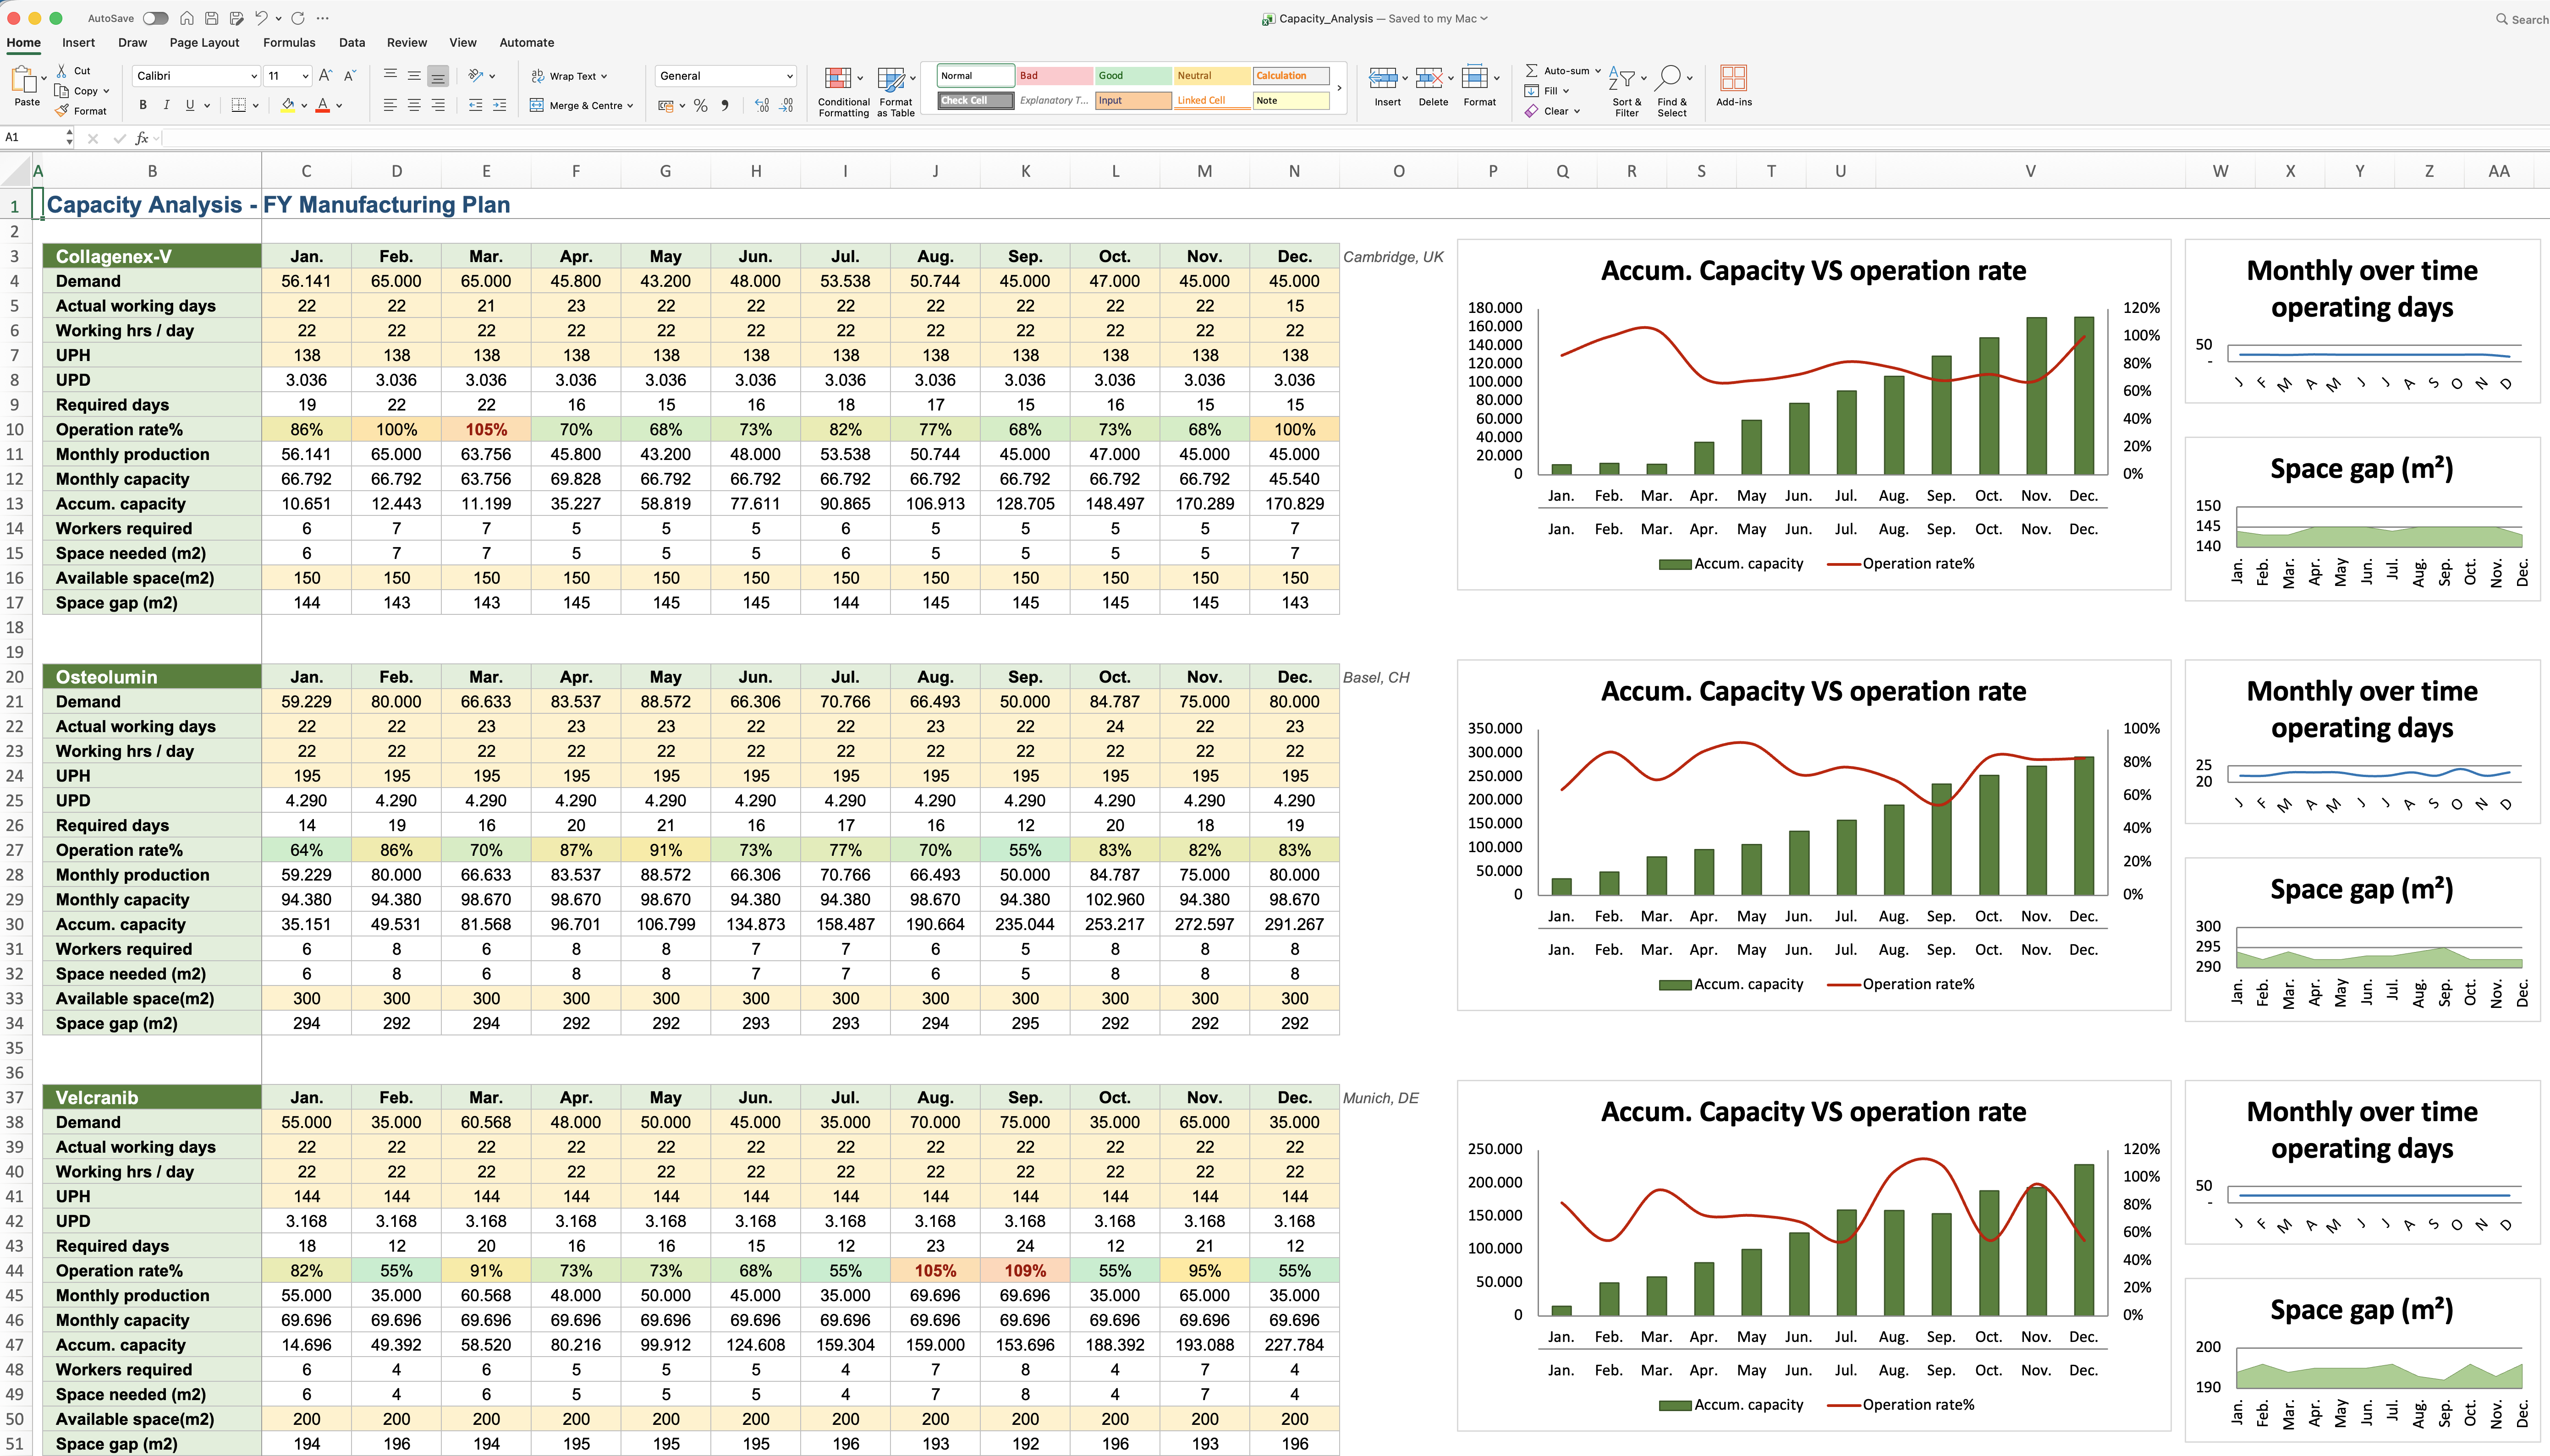Image resolution: width=2550 pixels, height=1456 pixels.
Task: Toggle centre horizontal alignment
Action: point(414,105)
